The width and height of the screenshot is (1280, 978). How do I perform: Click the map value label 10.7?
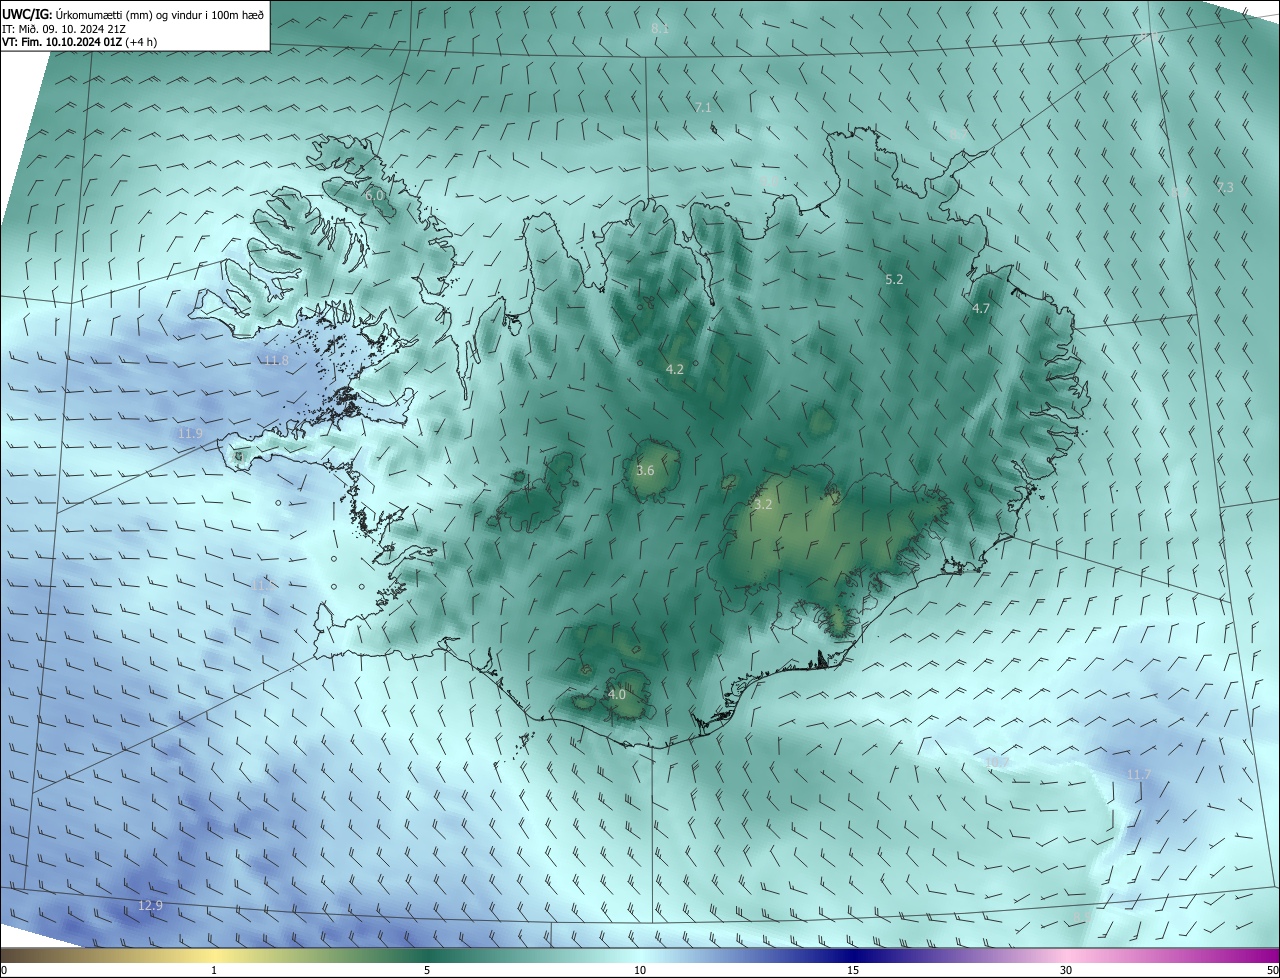coord(996,762)
